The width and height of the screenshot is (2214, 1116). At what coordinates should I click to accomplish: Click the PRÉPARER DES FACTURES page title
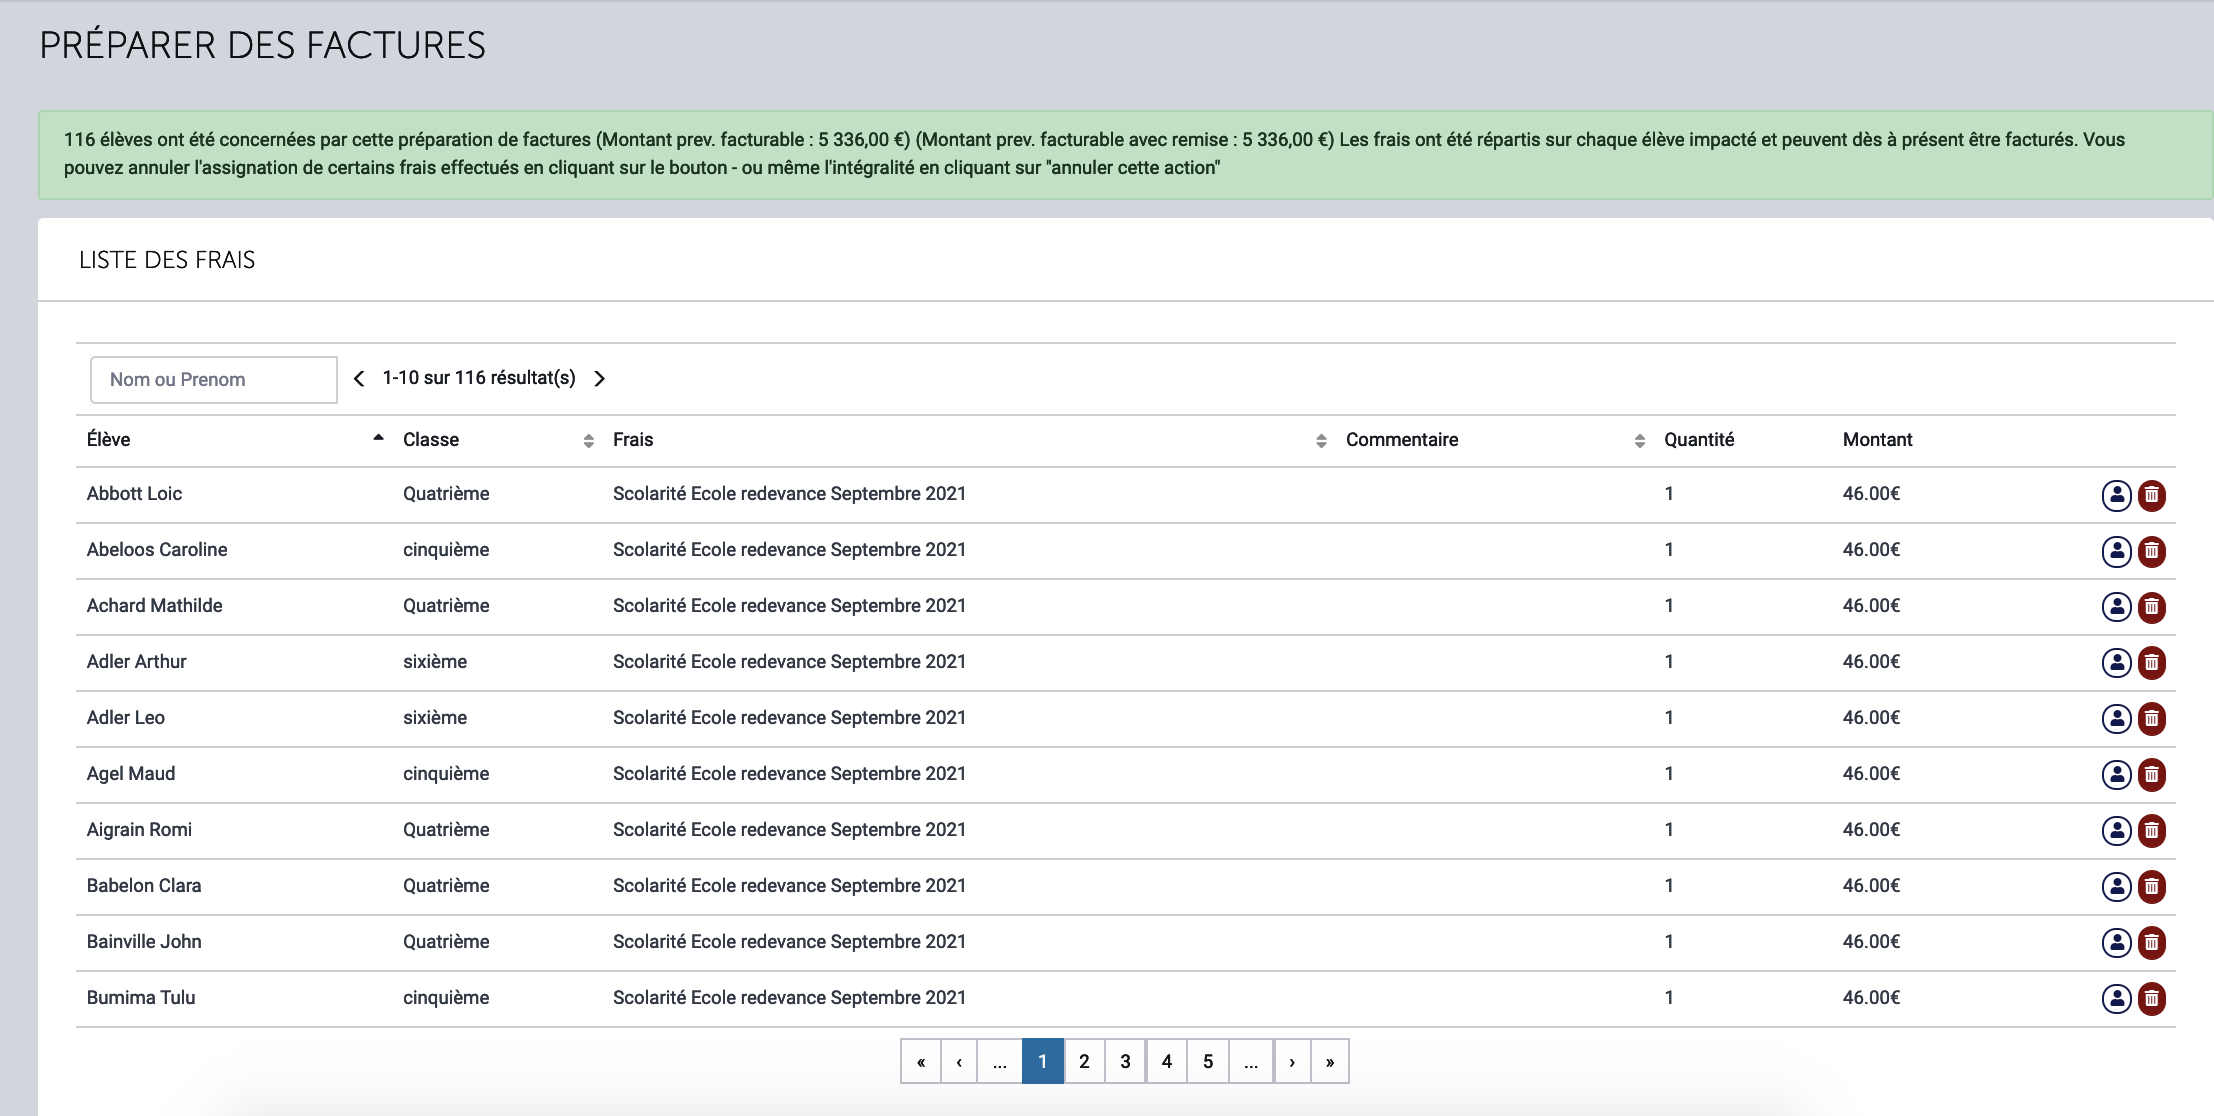(x=262, y=45)
